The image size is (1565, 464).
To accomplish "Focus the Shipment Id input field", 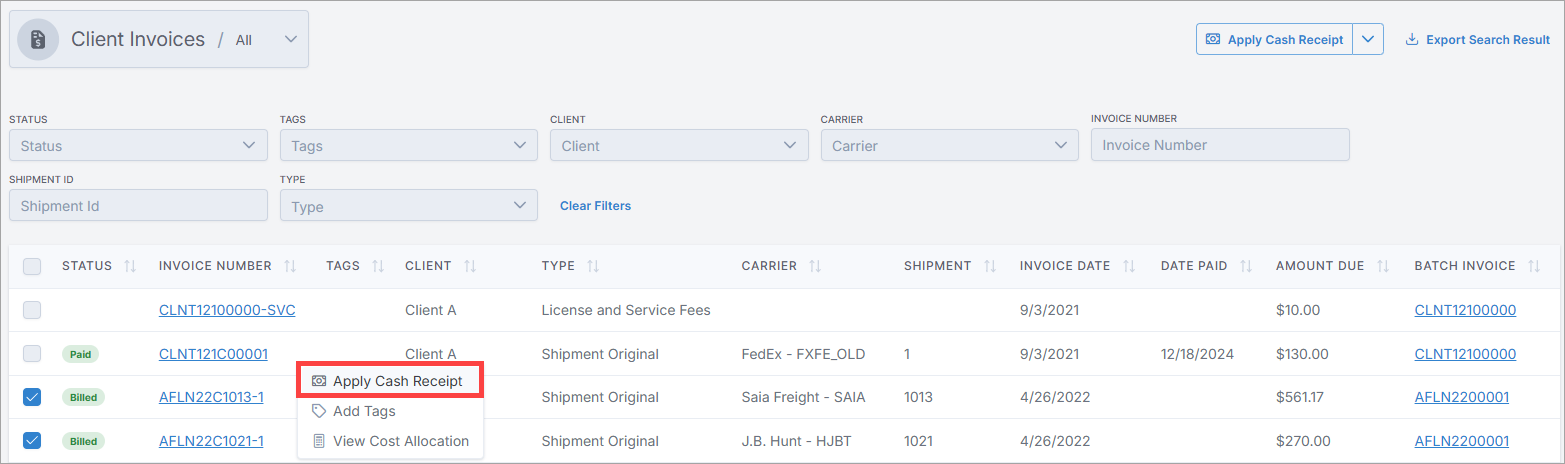I will pyautogui.click(x=138, y=206).
